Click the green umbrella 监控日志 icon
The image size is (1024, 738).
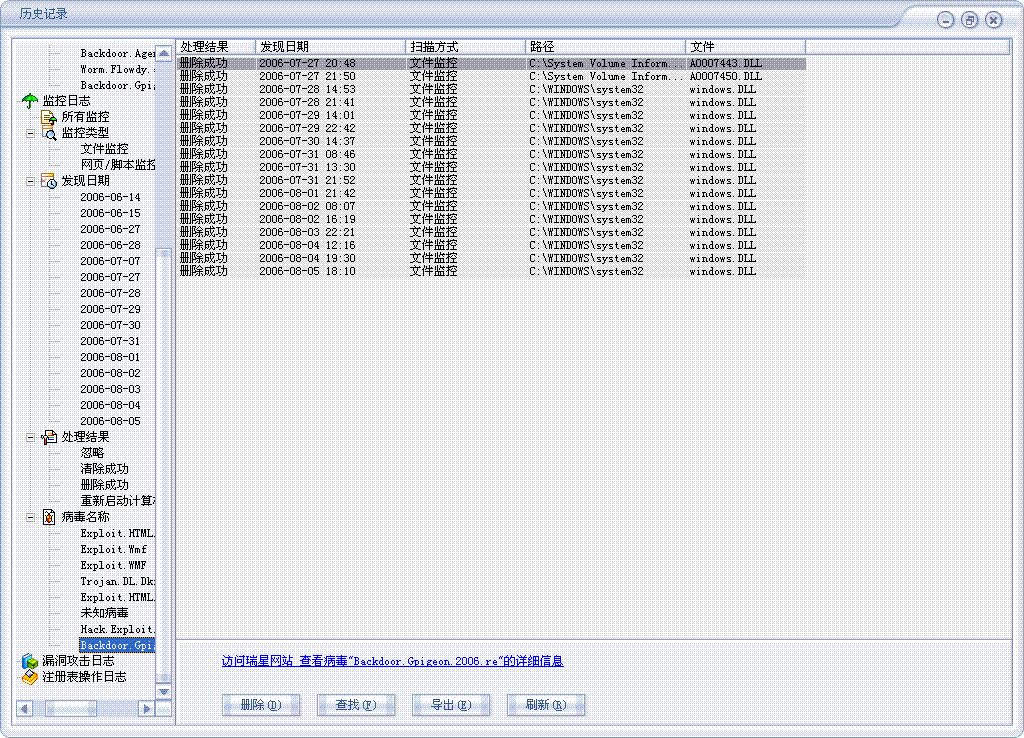click(x=29, y=101)
